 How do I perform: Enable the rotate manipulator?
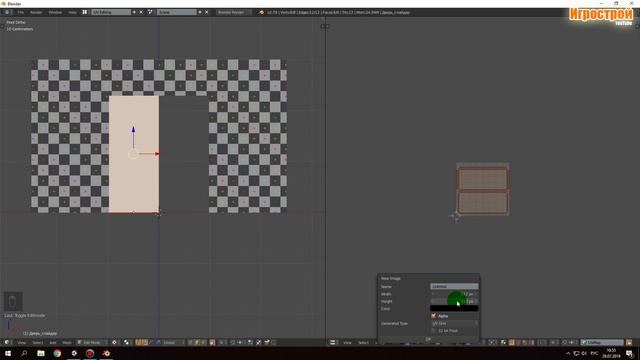click(152, 342)
